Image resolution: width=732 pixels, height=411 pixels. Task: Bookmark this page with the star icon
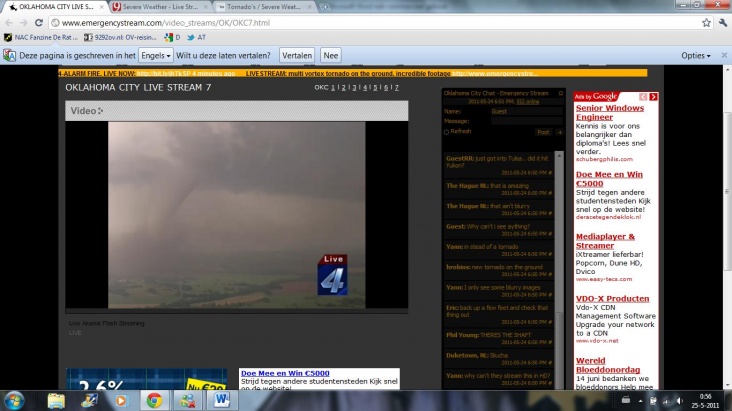[x=706, y=22]
